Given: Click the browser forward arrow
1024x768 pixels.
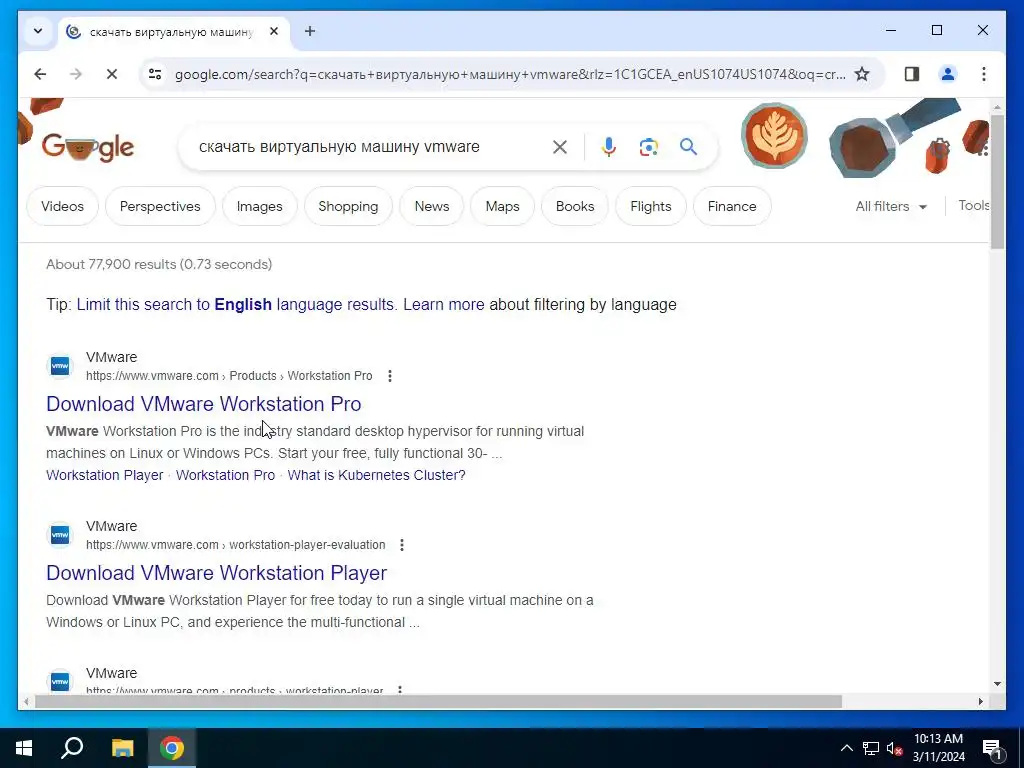Looking at the screenshot, I should (76, 74).
